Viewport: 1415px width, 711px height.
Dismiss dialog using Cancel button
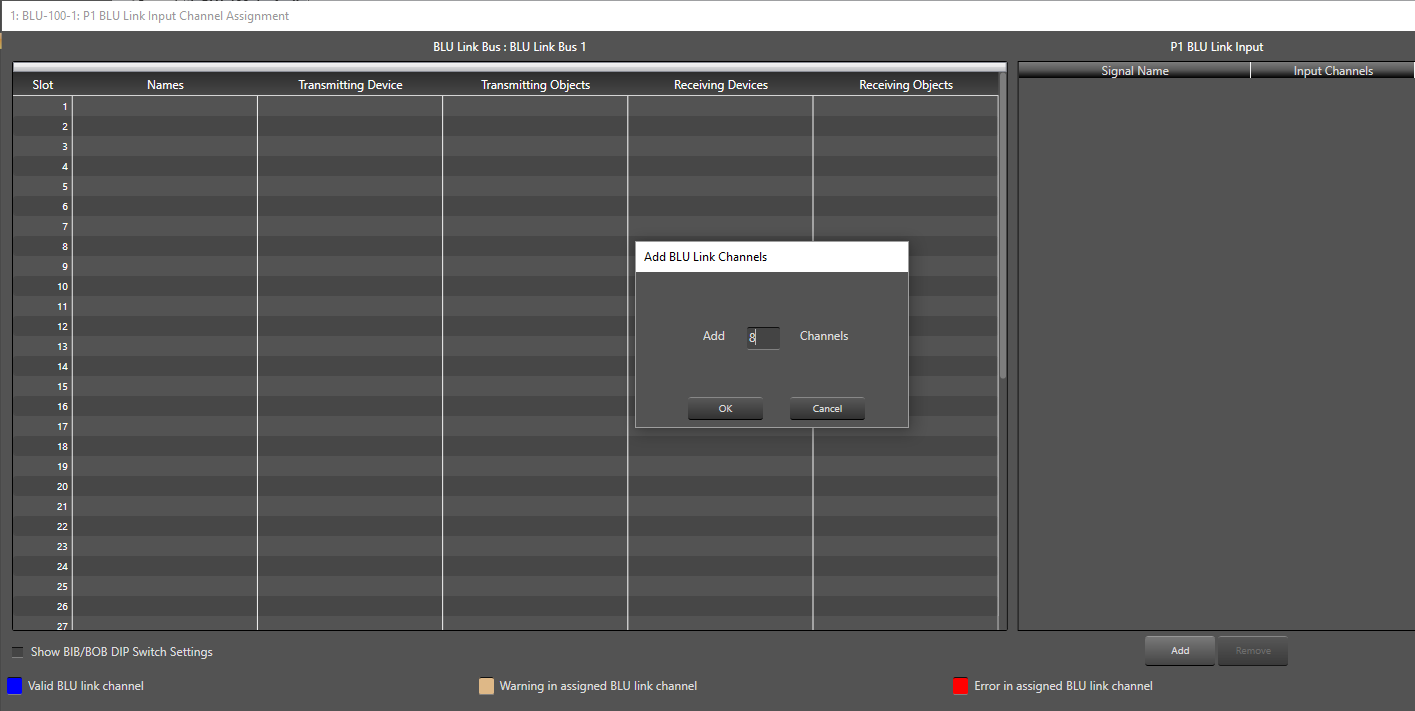tap(827, 408)
